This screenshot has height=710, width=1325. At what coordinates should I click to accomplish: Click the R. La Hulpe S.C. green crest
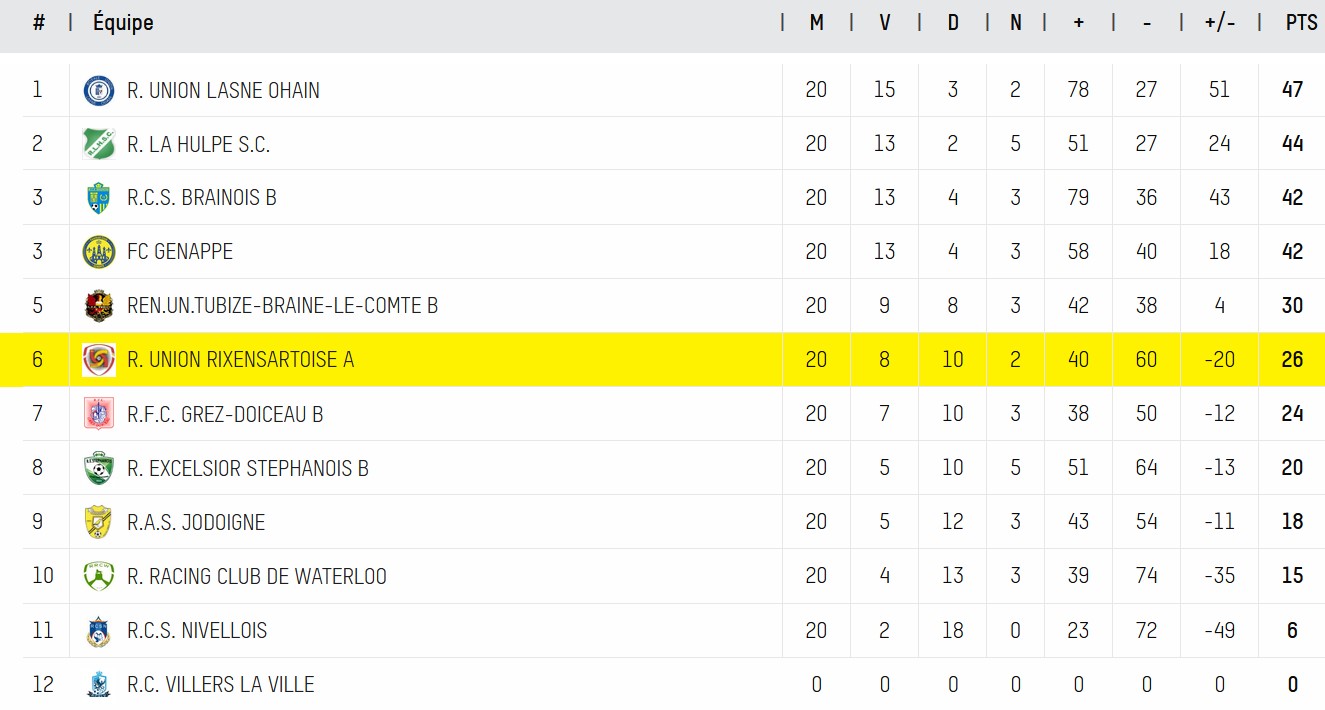coord(98,144)
